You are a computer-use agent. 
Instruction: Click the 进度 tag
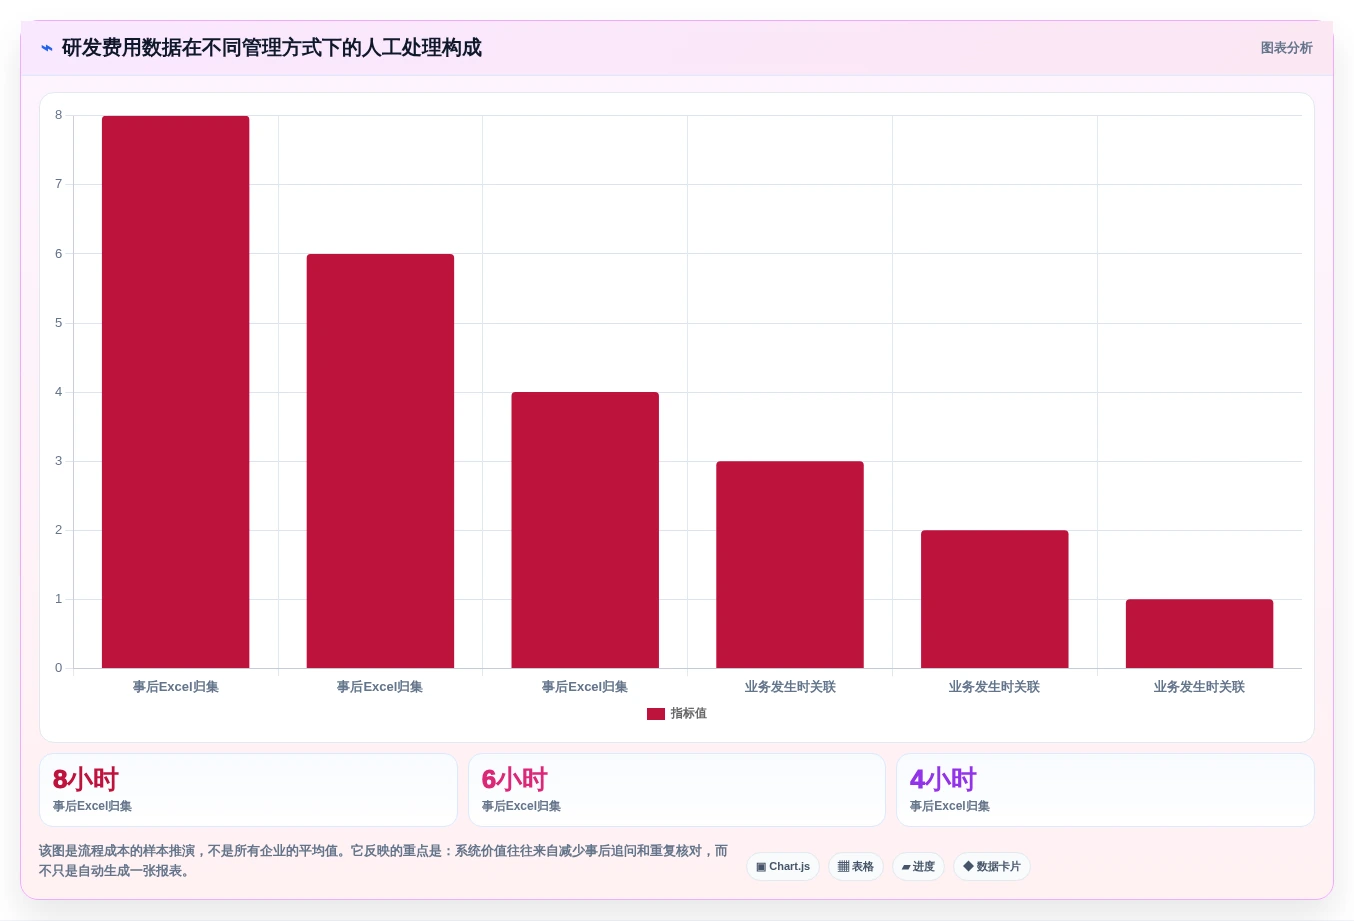pyautogui.click(x=918, y=867)
